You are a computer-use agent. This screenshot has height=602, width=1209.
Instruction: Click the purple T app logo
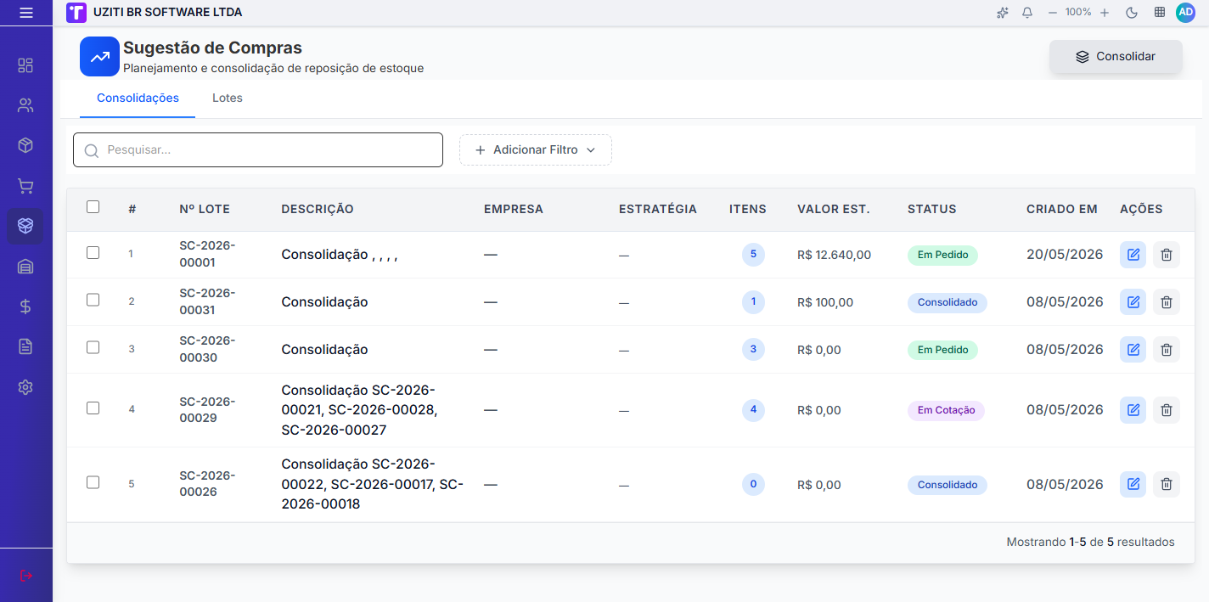76,13
